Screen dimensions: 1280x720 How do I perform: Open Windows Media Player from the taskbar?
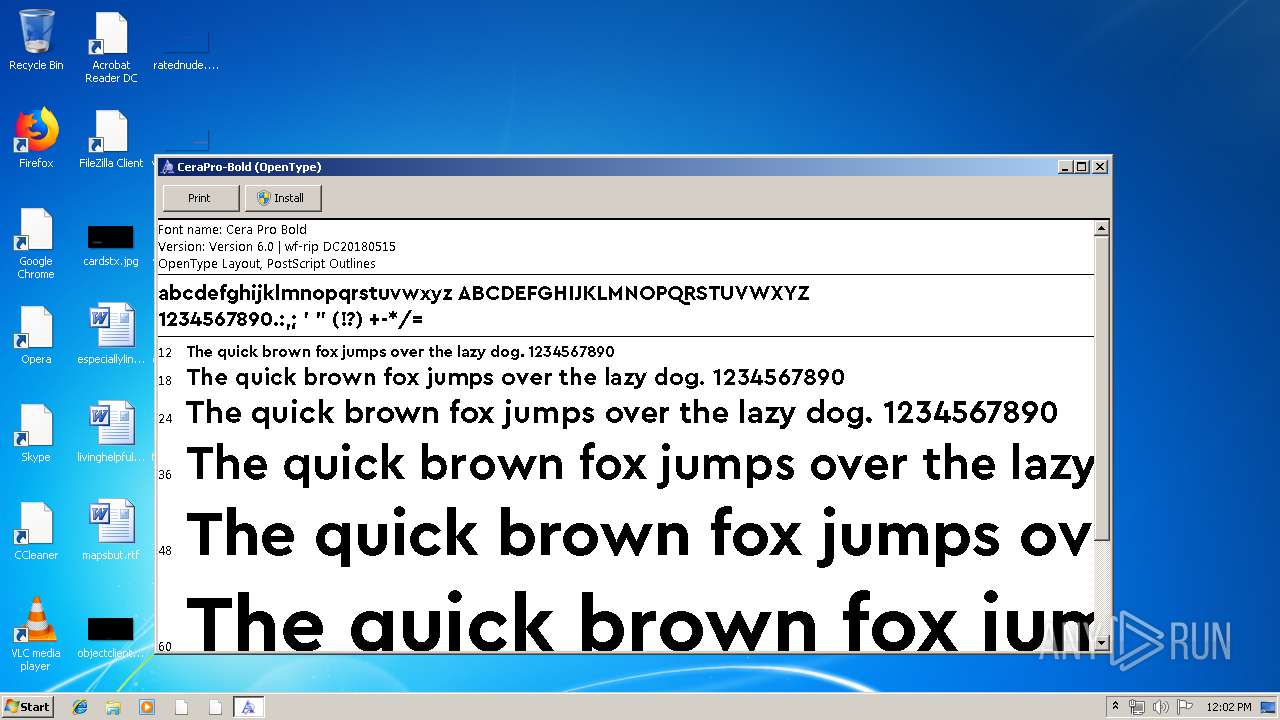pyautogui.click(x=147, y=707)
